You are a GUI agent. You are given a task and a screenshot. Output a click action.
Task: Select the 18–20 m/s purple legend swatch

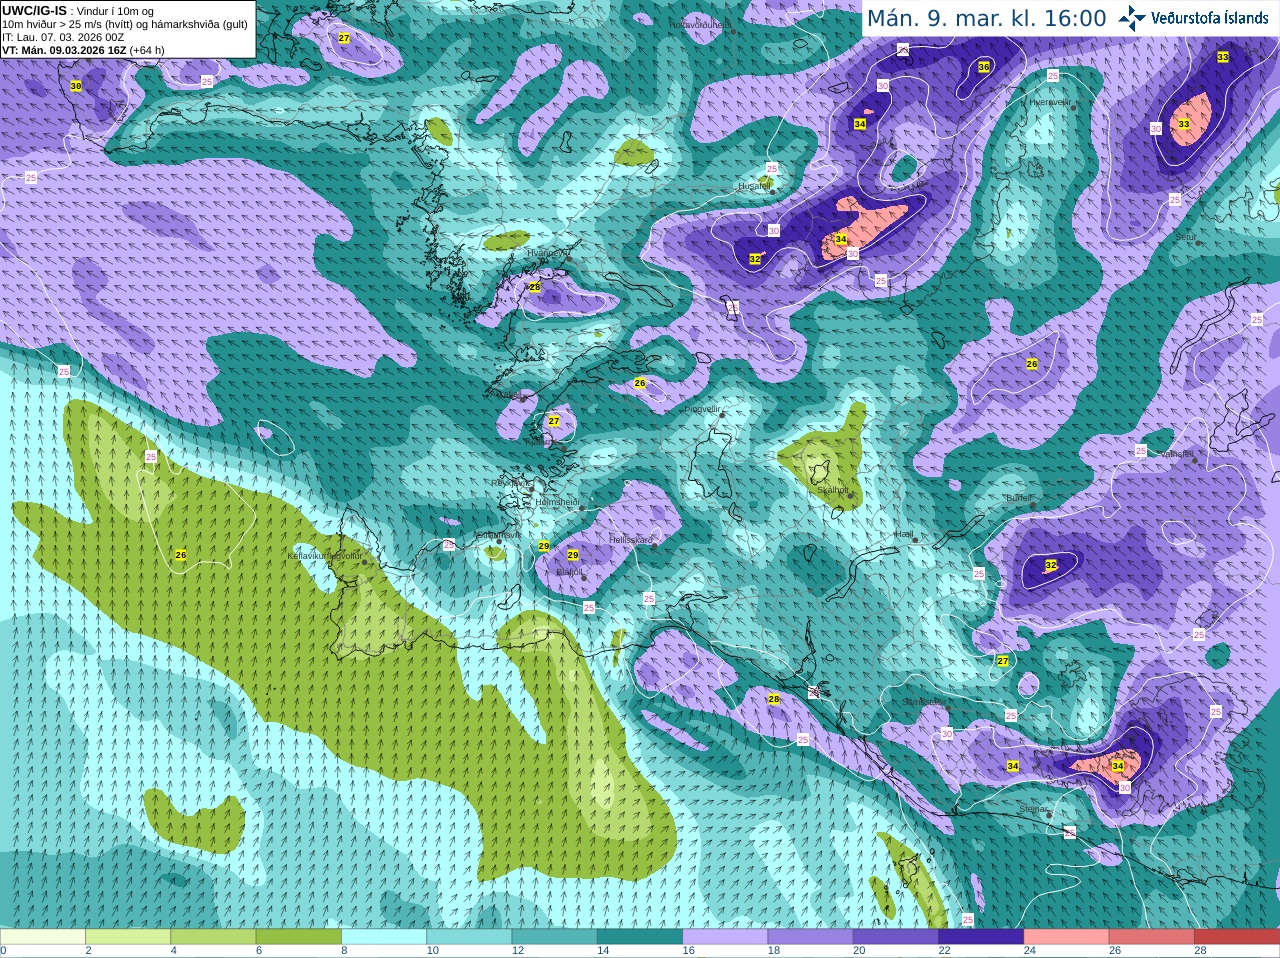pos(811,937)
